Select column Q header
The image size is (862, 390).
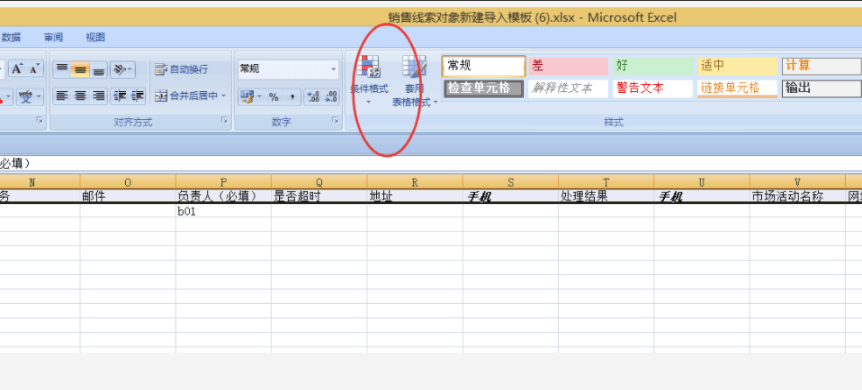tap(319, 183)
